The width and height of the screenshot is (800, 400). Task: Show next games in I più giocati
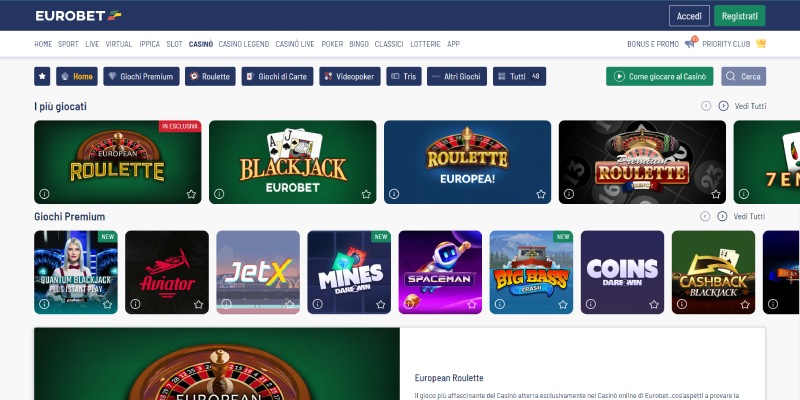pyautogui.click(x=723, y=106)
